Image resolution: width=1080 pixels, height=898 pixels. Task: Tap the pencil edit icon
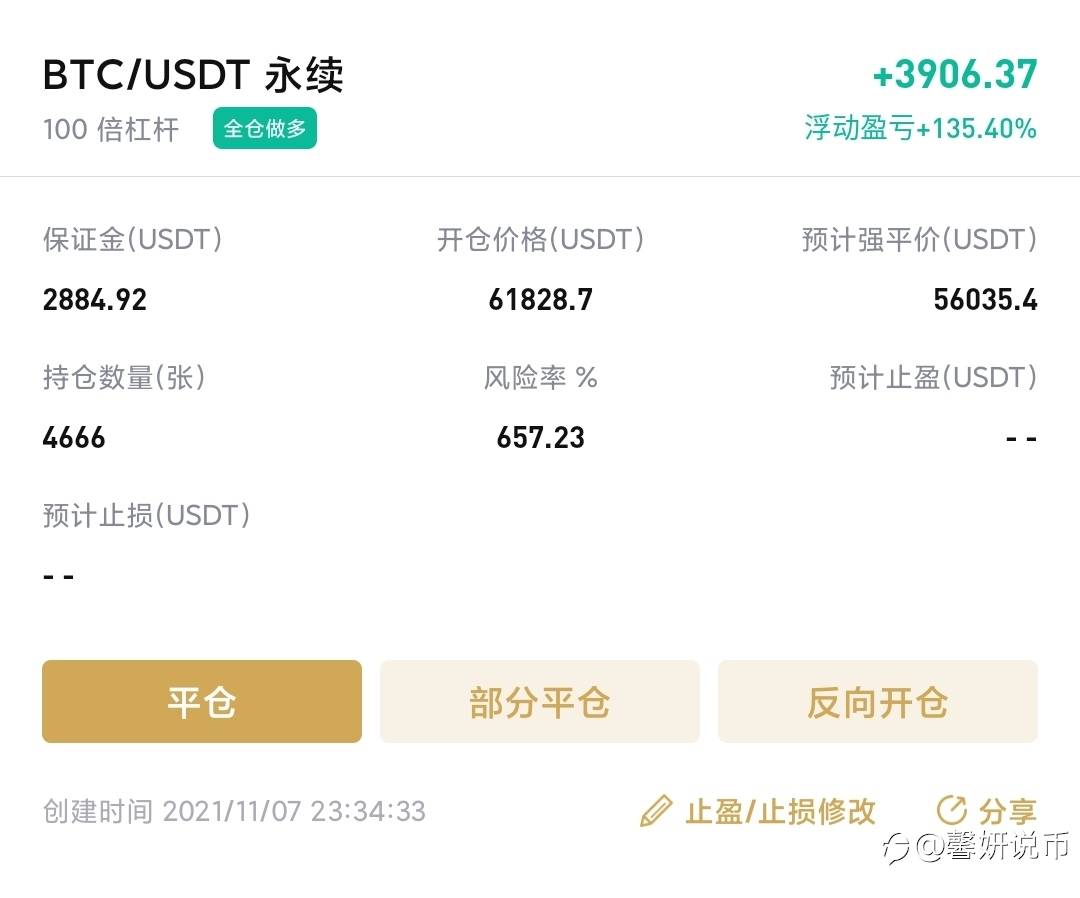coord(656,811)
